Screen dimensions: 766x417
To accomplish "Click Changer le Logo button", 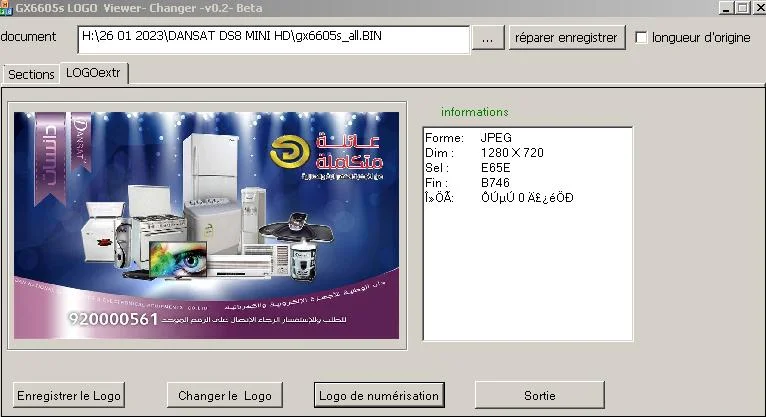I will [x=225, y=395].
